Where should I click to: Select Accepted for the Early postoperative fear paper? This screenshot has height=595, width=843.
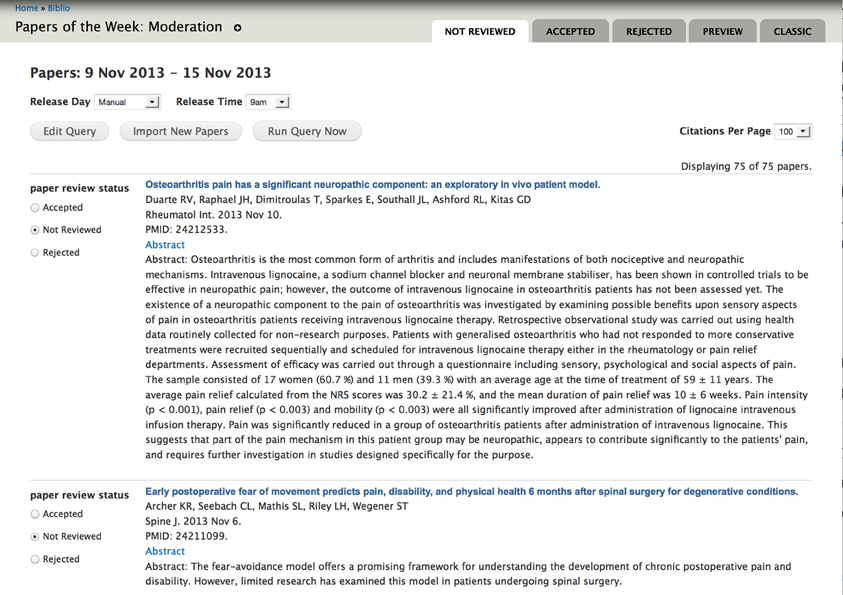point(35,514)
